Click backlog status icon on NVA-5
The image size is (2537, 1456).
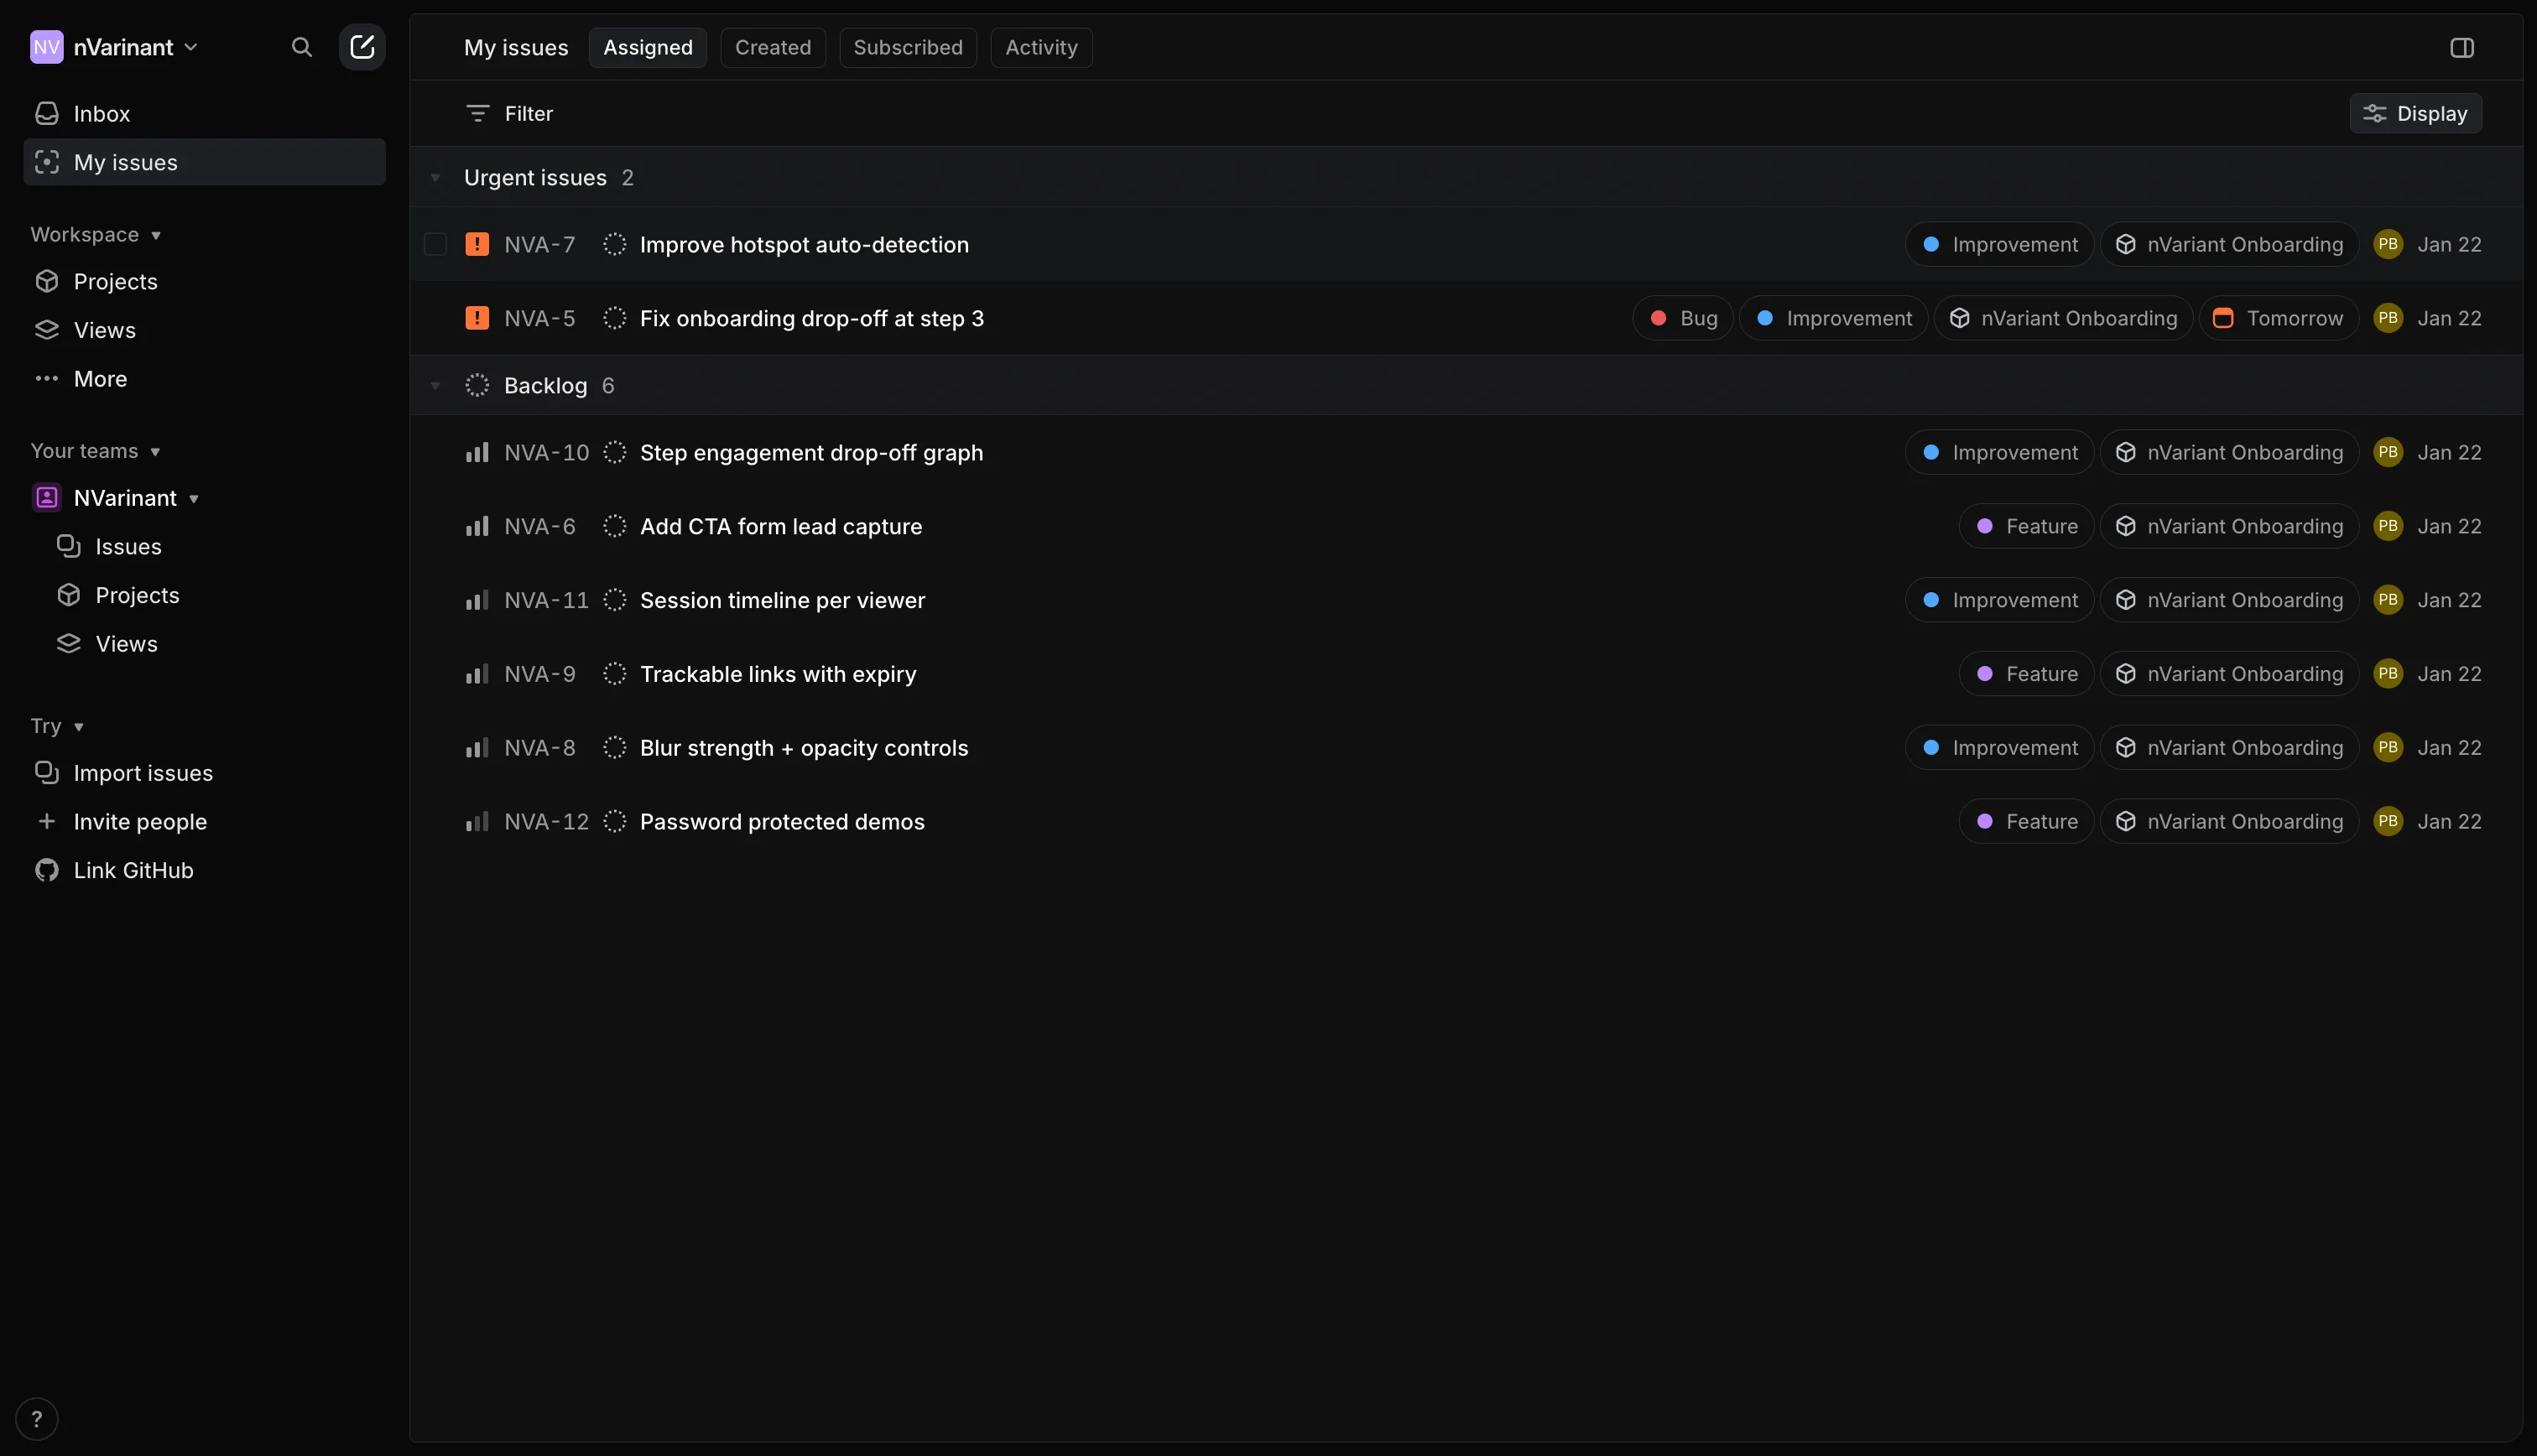615,318
